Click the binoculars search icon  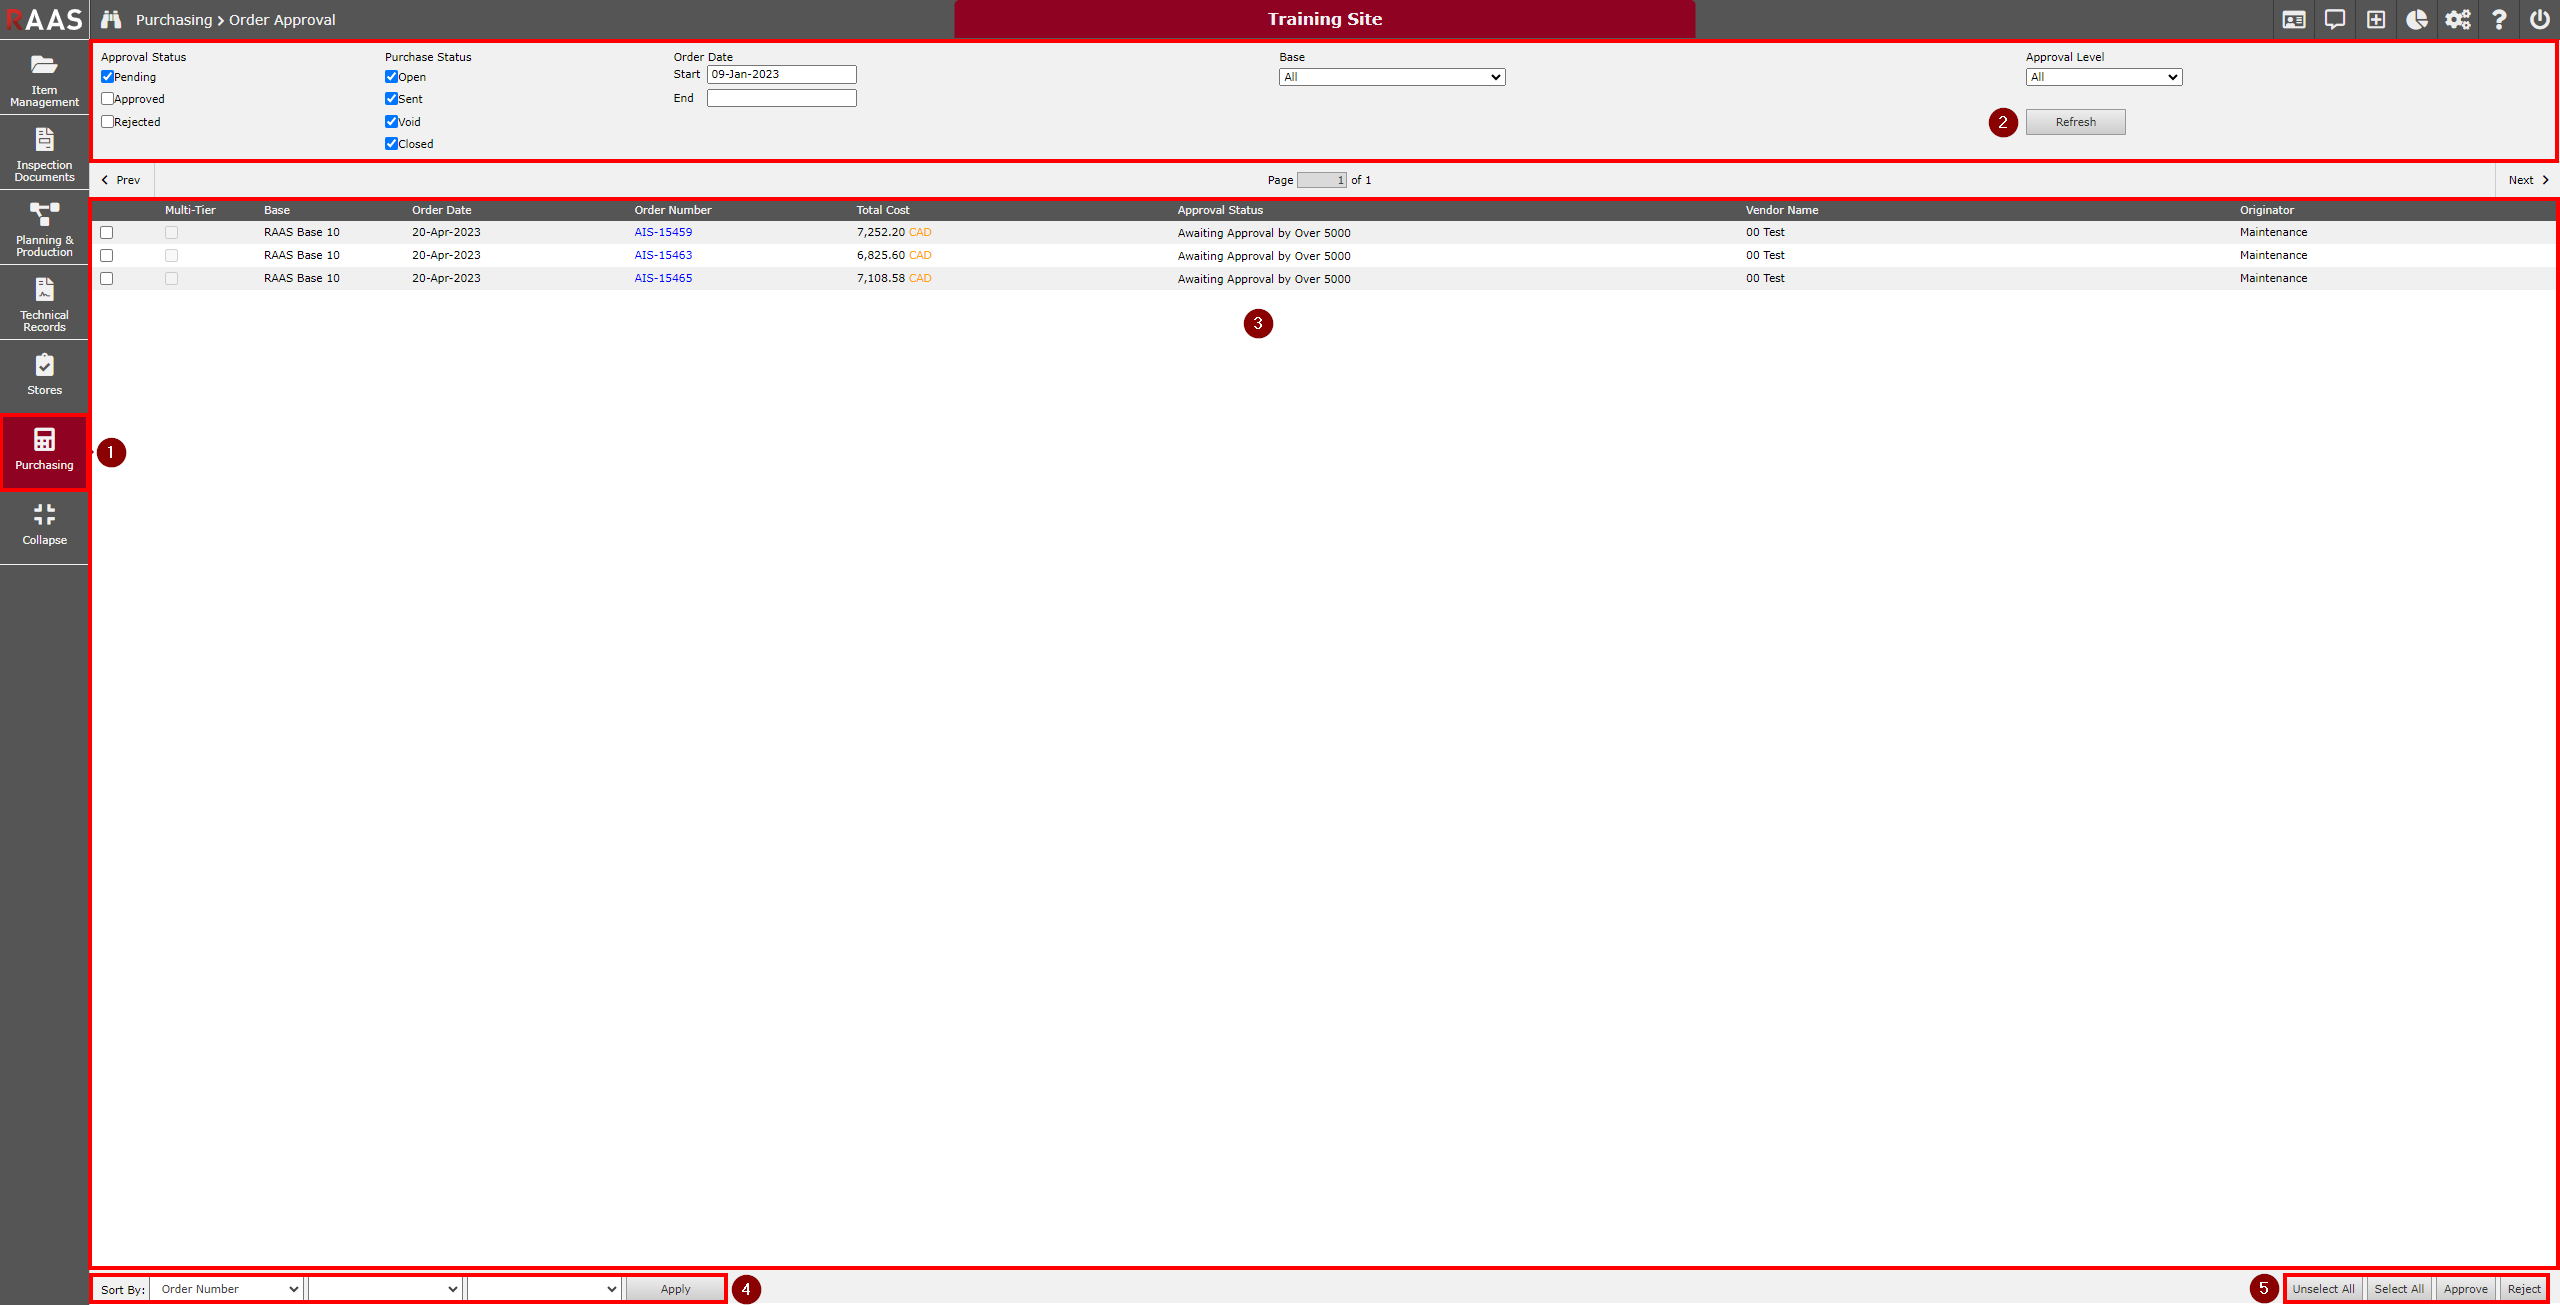pos(111,19)
